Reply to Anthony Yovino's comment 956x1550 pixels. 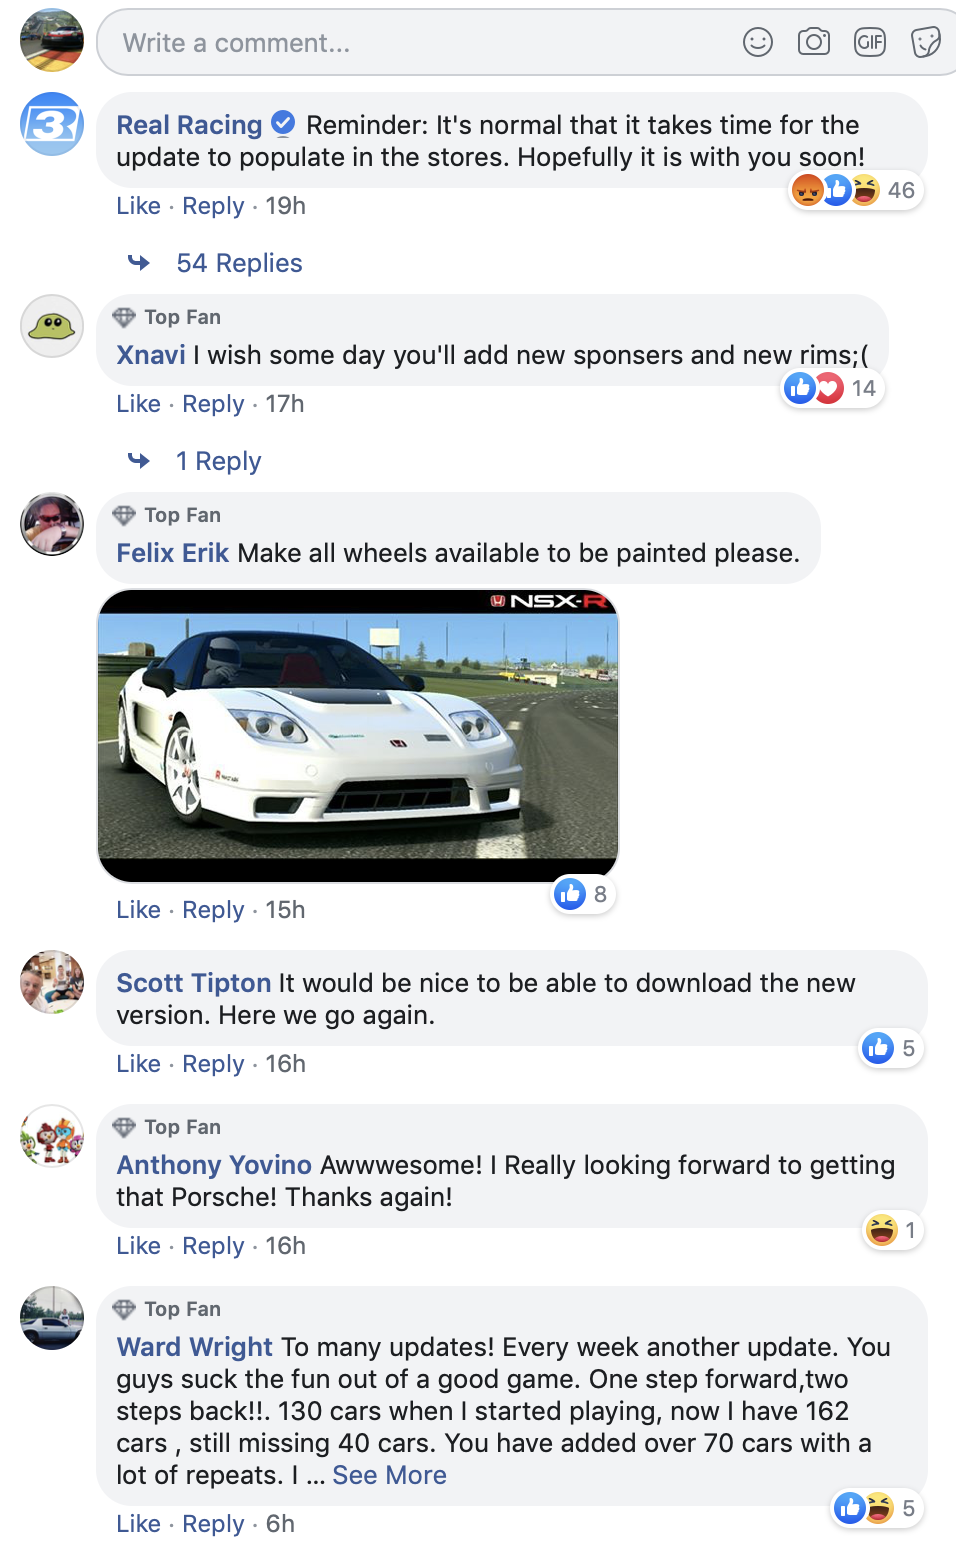pyautogui.click(x=213, y=1246)
